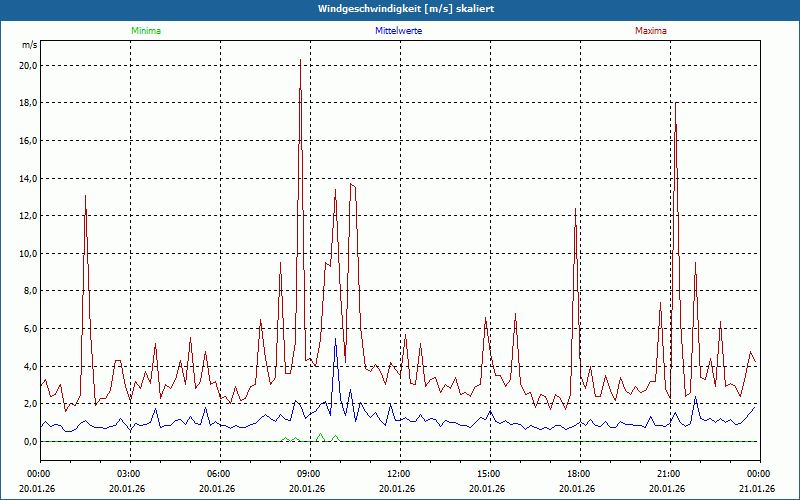Select the red Maxima legend label
The width and height of the screenshot is (800, 500).
tap(650, 31)
